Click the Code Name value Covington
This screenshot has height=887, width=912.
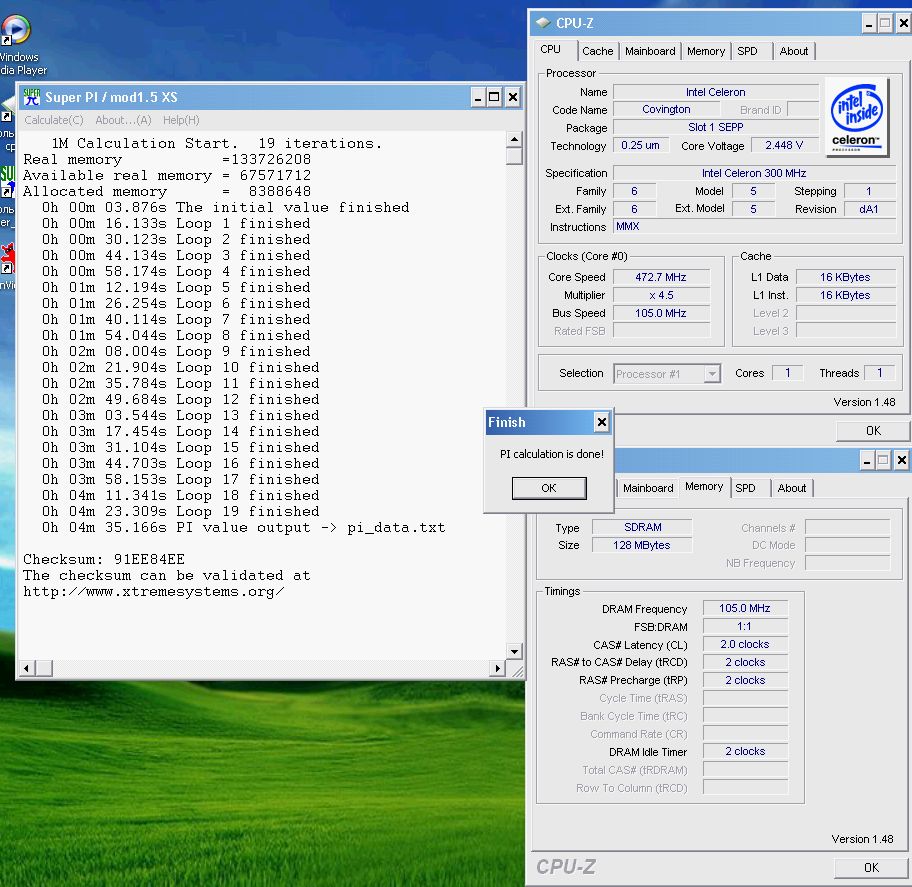[667, 109]
